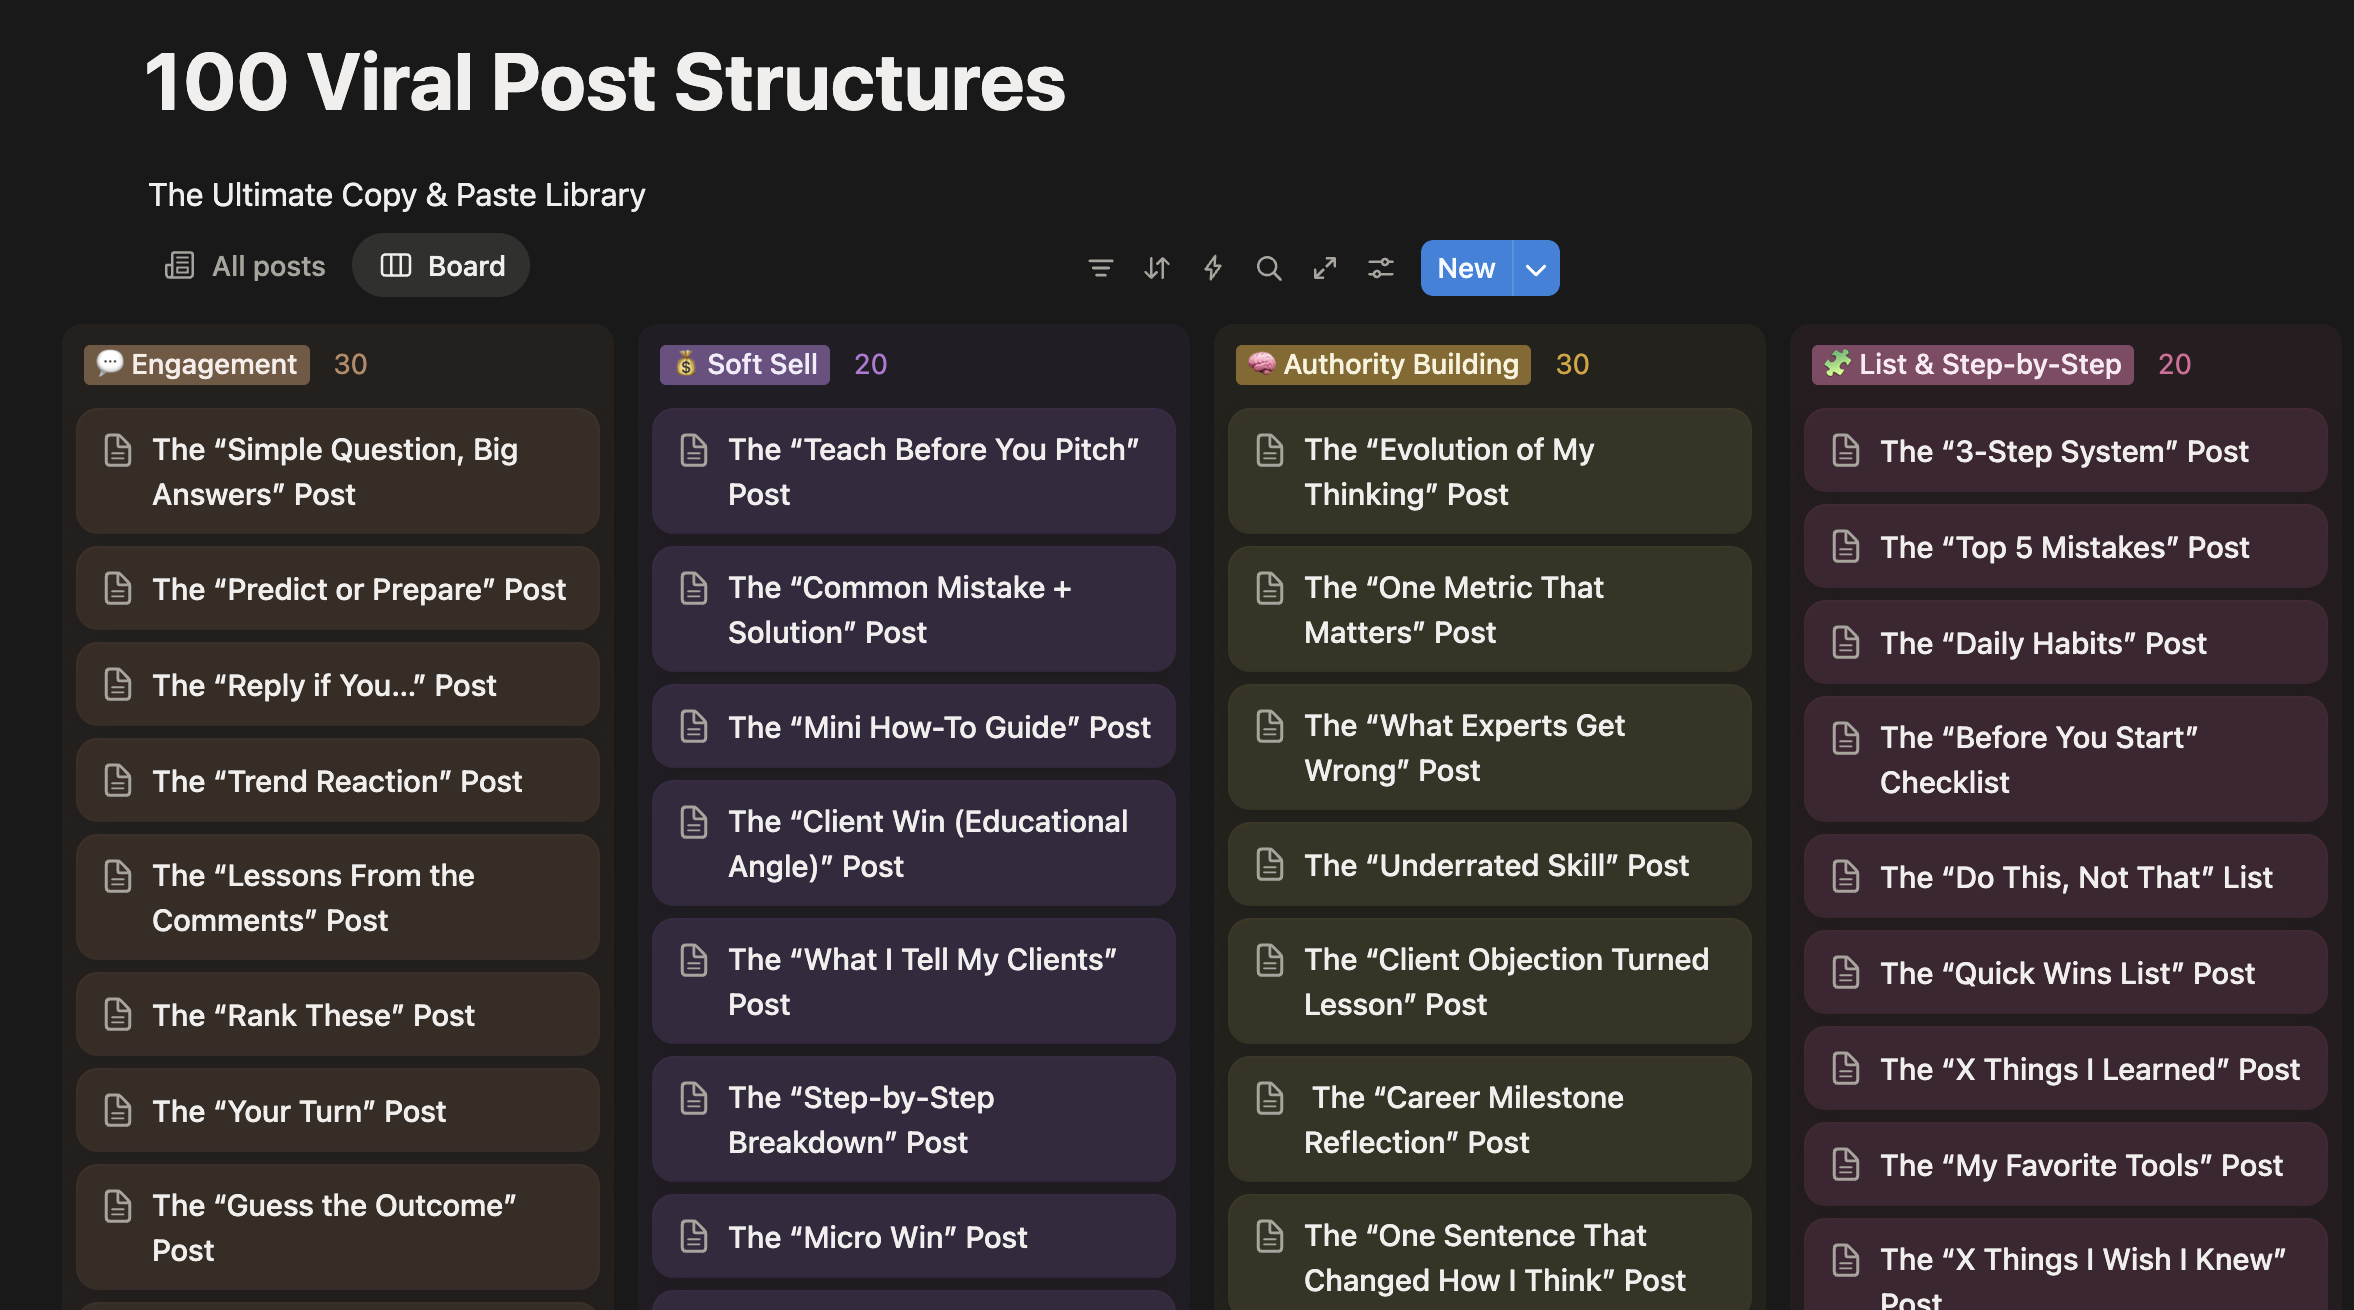Click page icon on "Micro Win" card
The height and width of the screenshot is (1310, 2354).
(x=694, y=1237)
